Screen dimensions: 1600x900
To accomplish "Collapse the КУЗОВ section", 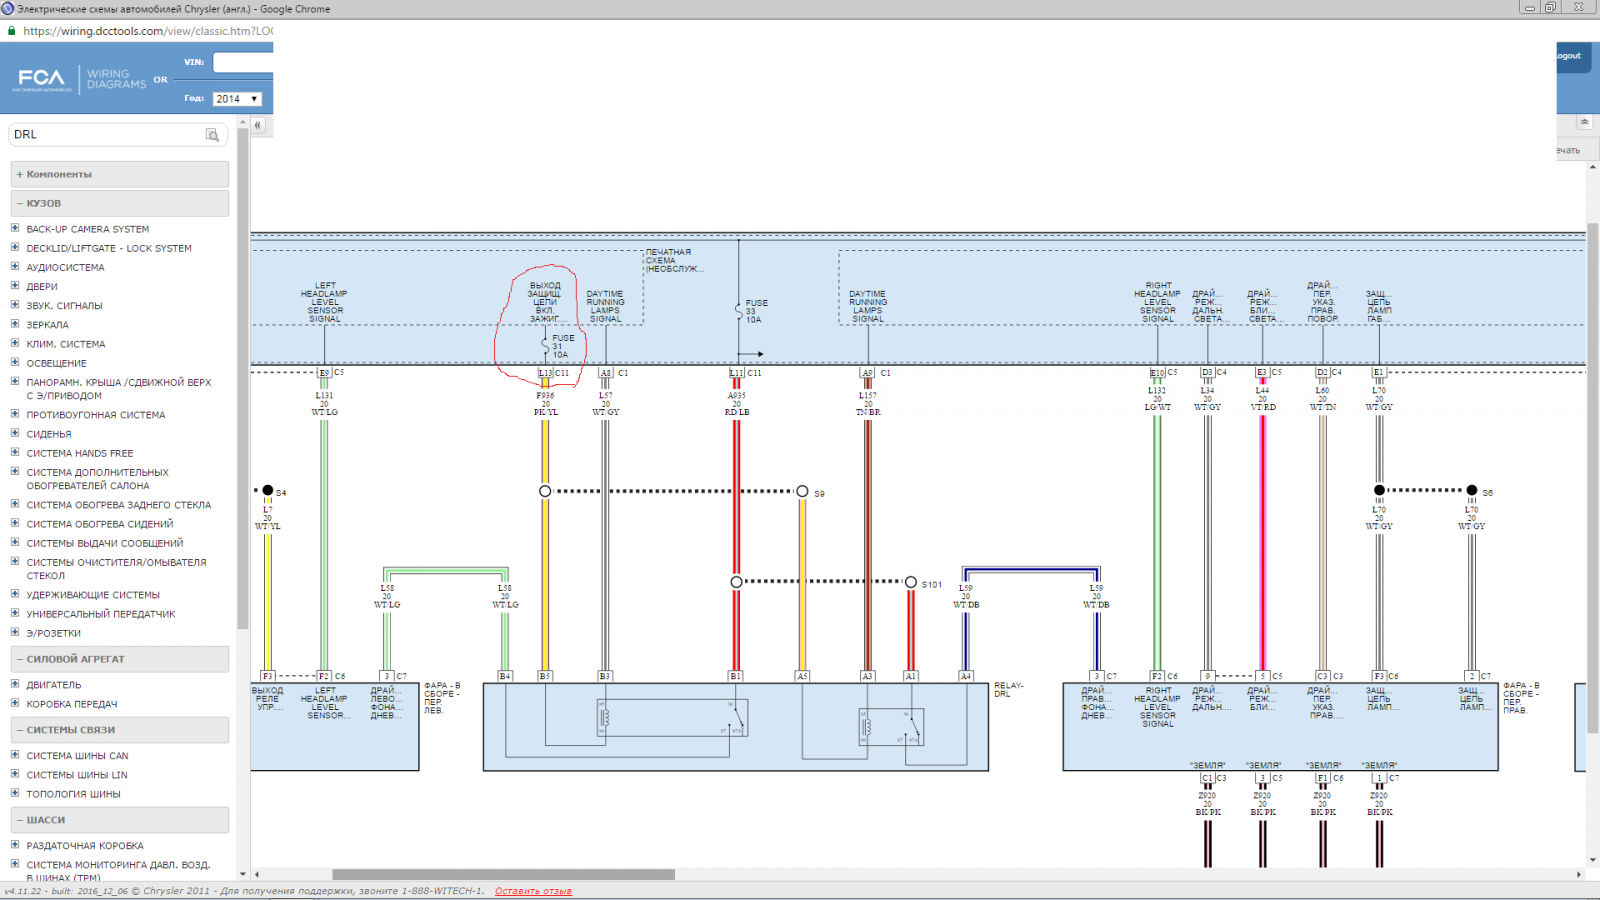I will click(120, 203).
